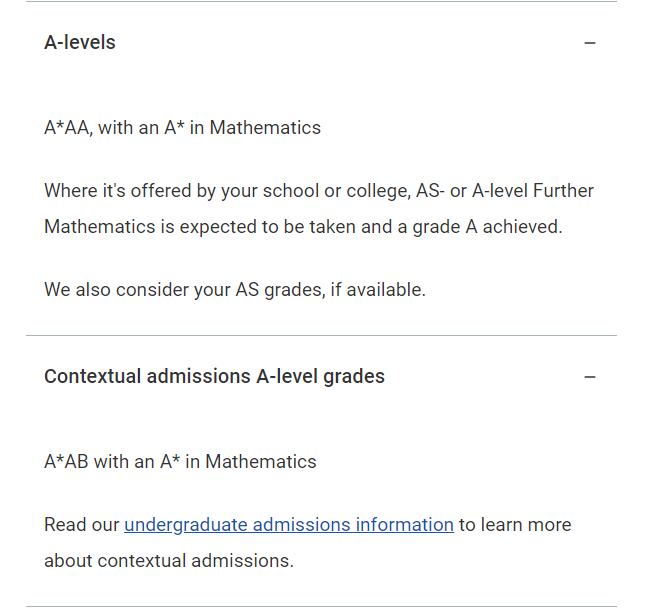The image size is (646, 611).
Task: Click the "Read our" text before the link
Action: coord(82,525)
